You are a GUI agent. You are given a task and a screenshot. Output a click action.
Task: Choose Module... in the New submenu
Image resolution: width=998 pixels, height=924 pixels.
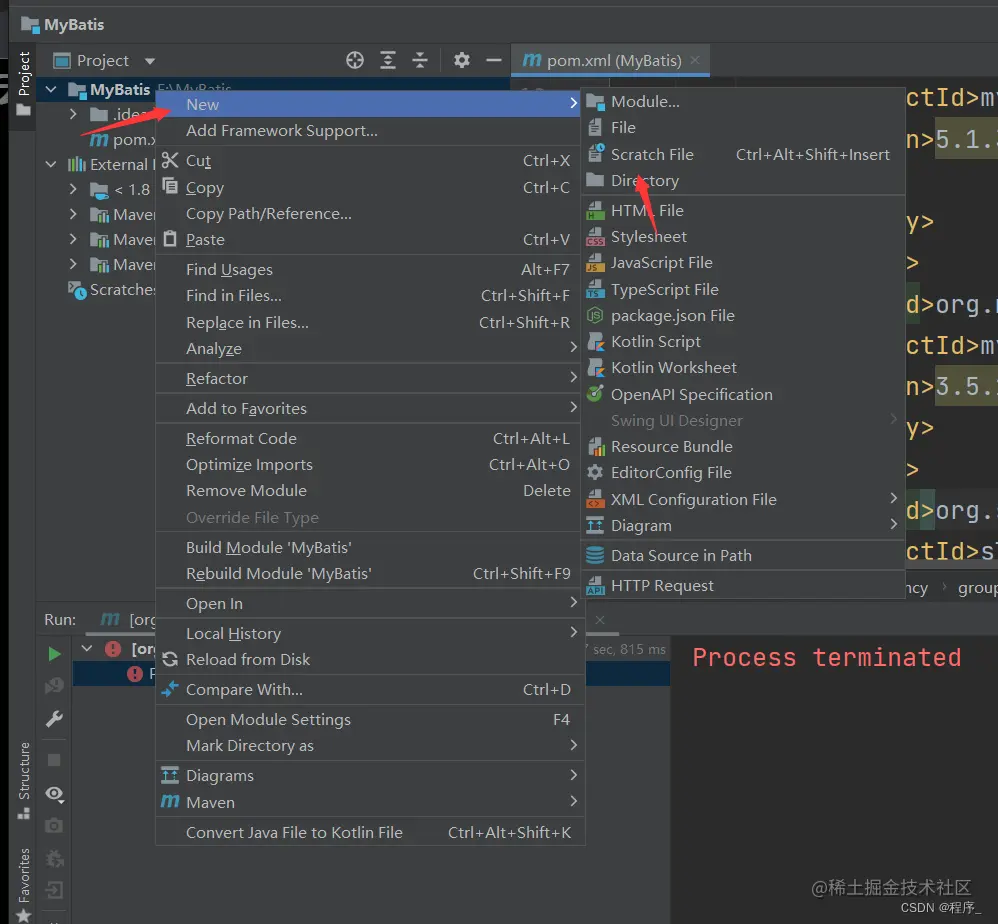click(x=743, y=102)
